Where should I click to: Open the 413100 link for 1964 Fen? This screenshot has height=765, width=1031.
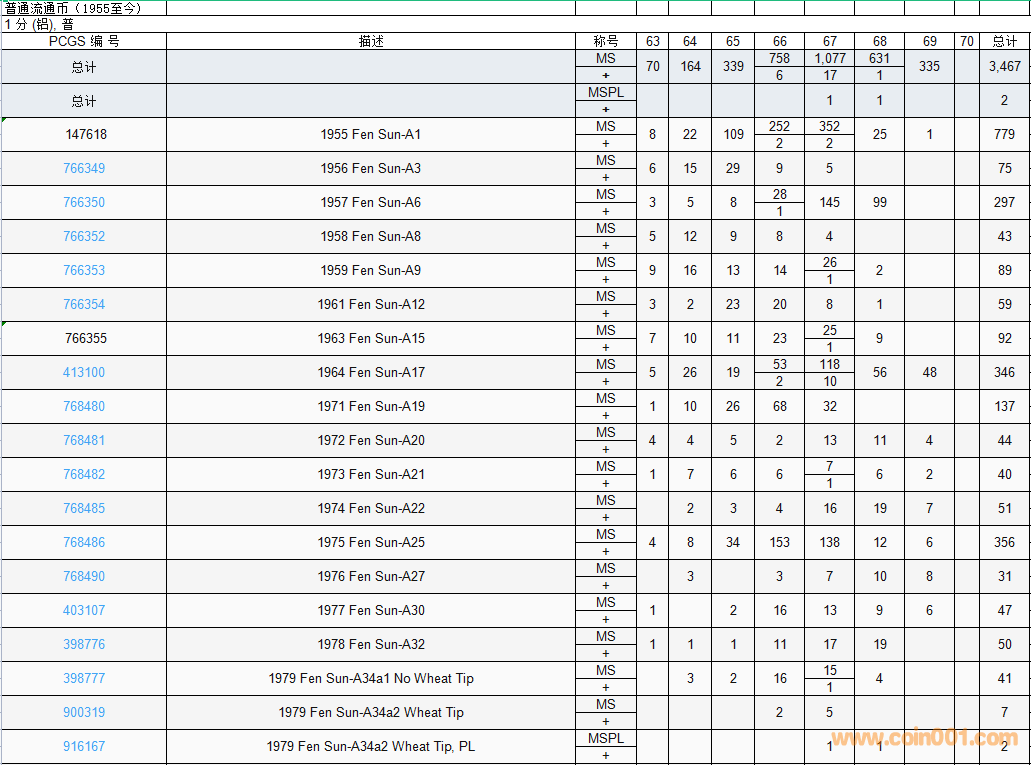pyautogui.click(x=84, y=372)
